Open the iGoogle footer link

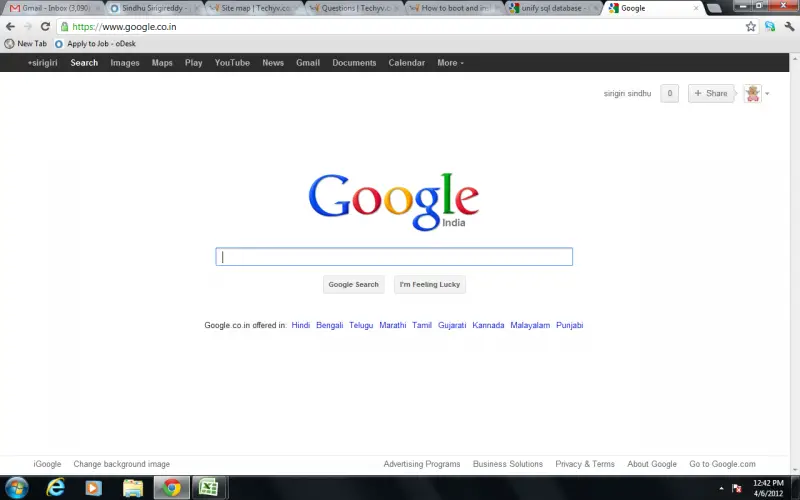point(47,464)
